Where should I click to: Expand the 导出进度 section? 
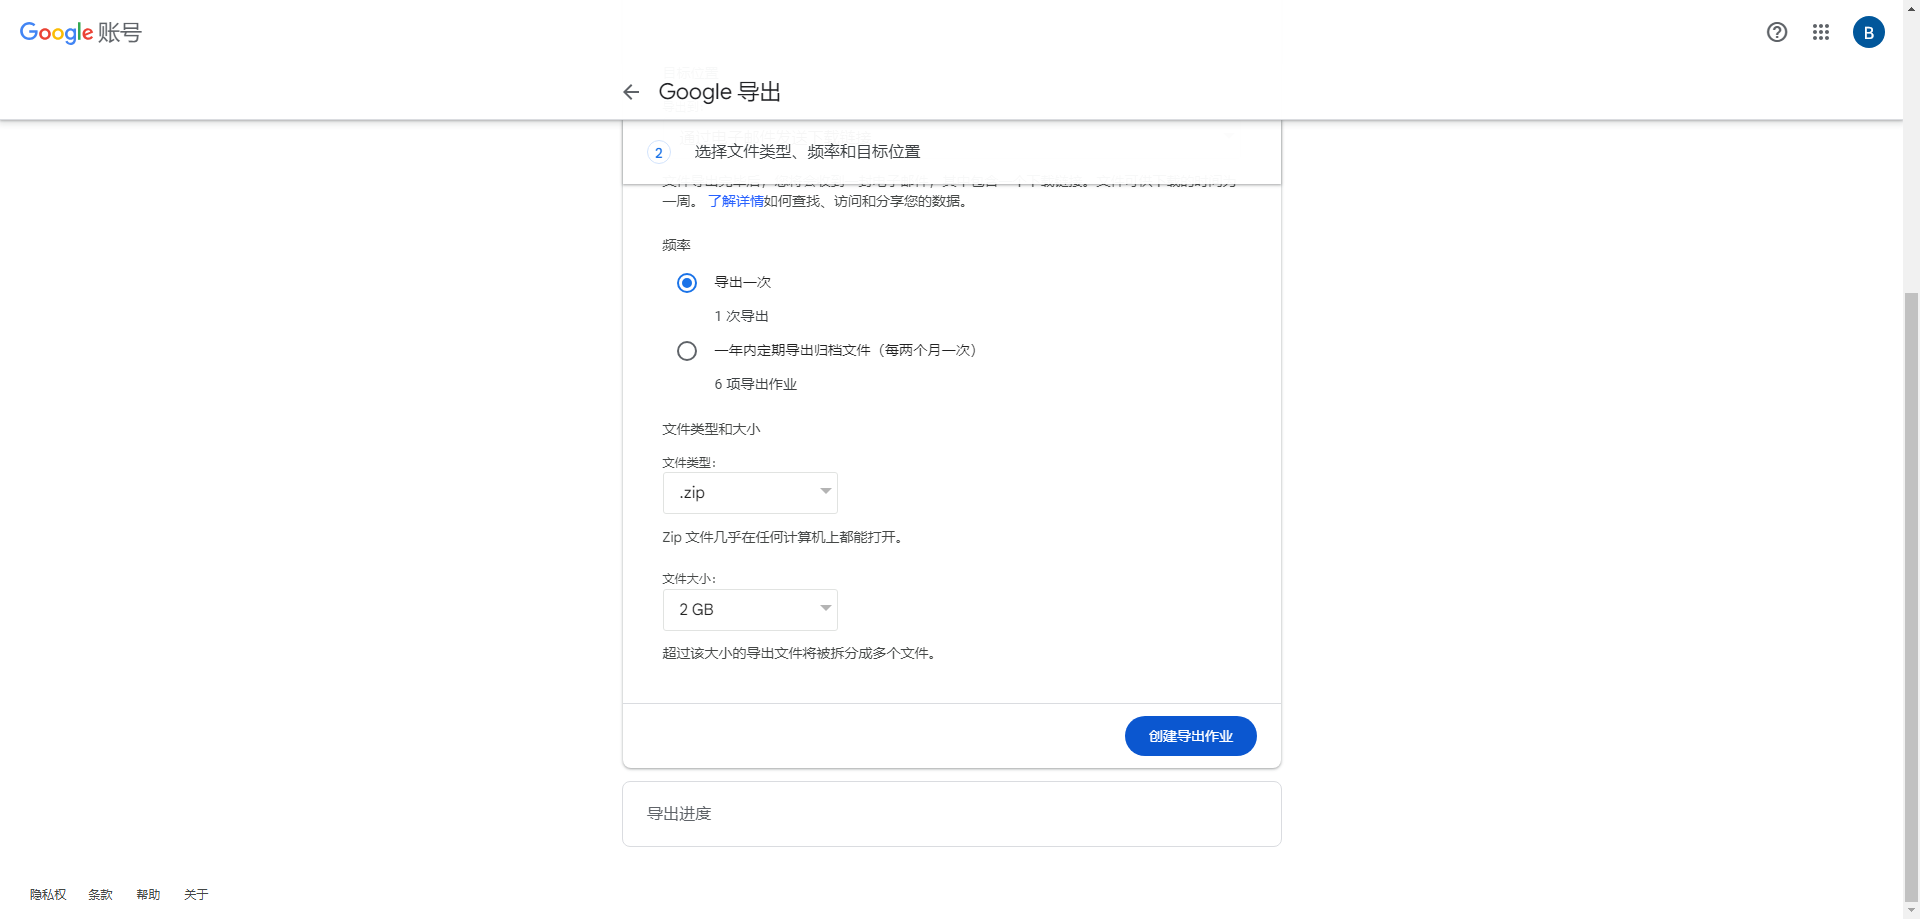[952, 814]
